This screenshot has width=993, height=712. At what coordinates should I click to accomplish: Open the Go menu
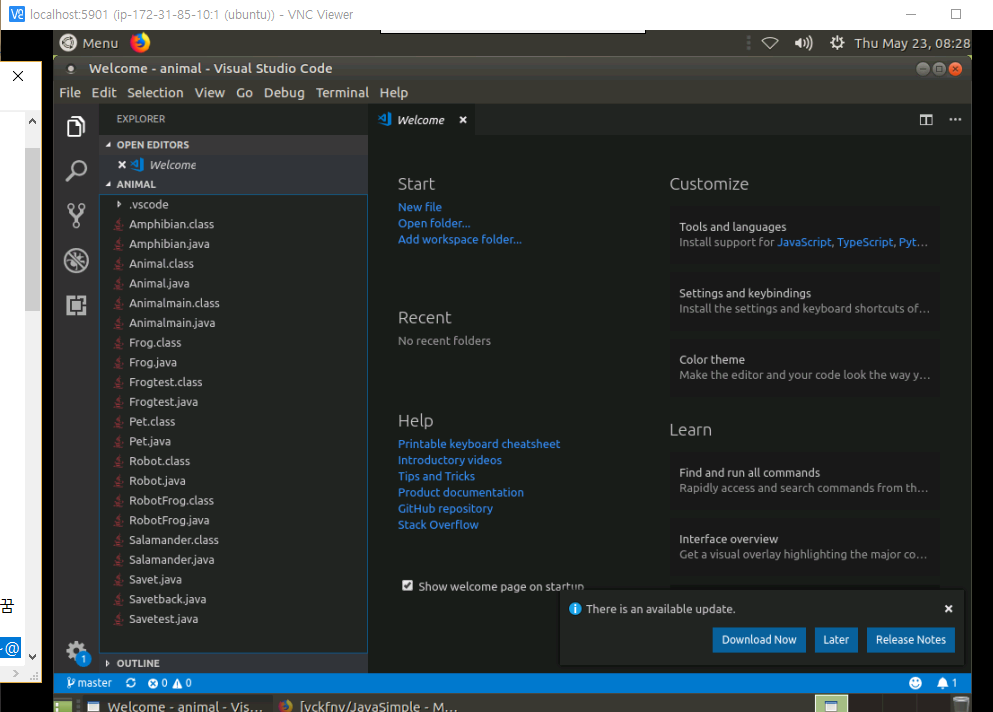pos(244,92)
